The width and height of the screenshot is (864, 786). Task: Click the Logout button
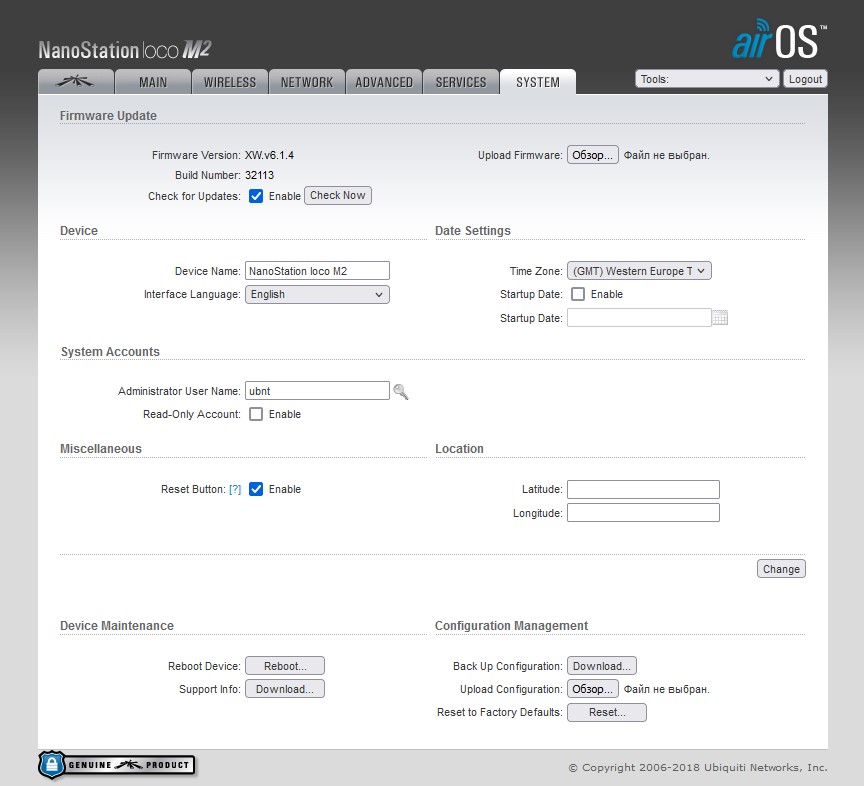click(x=805, y=79)
